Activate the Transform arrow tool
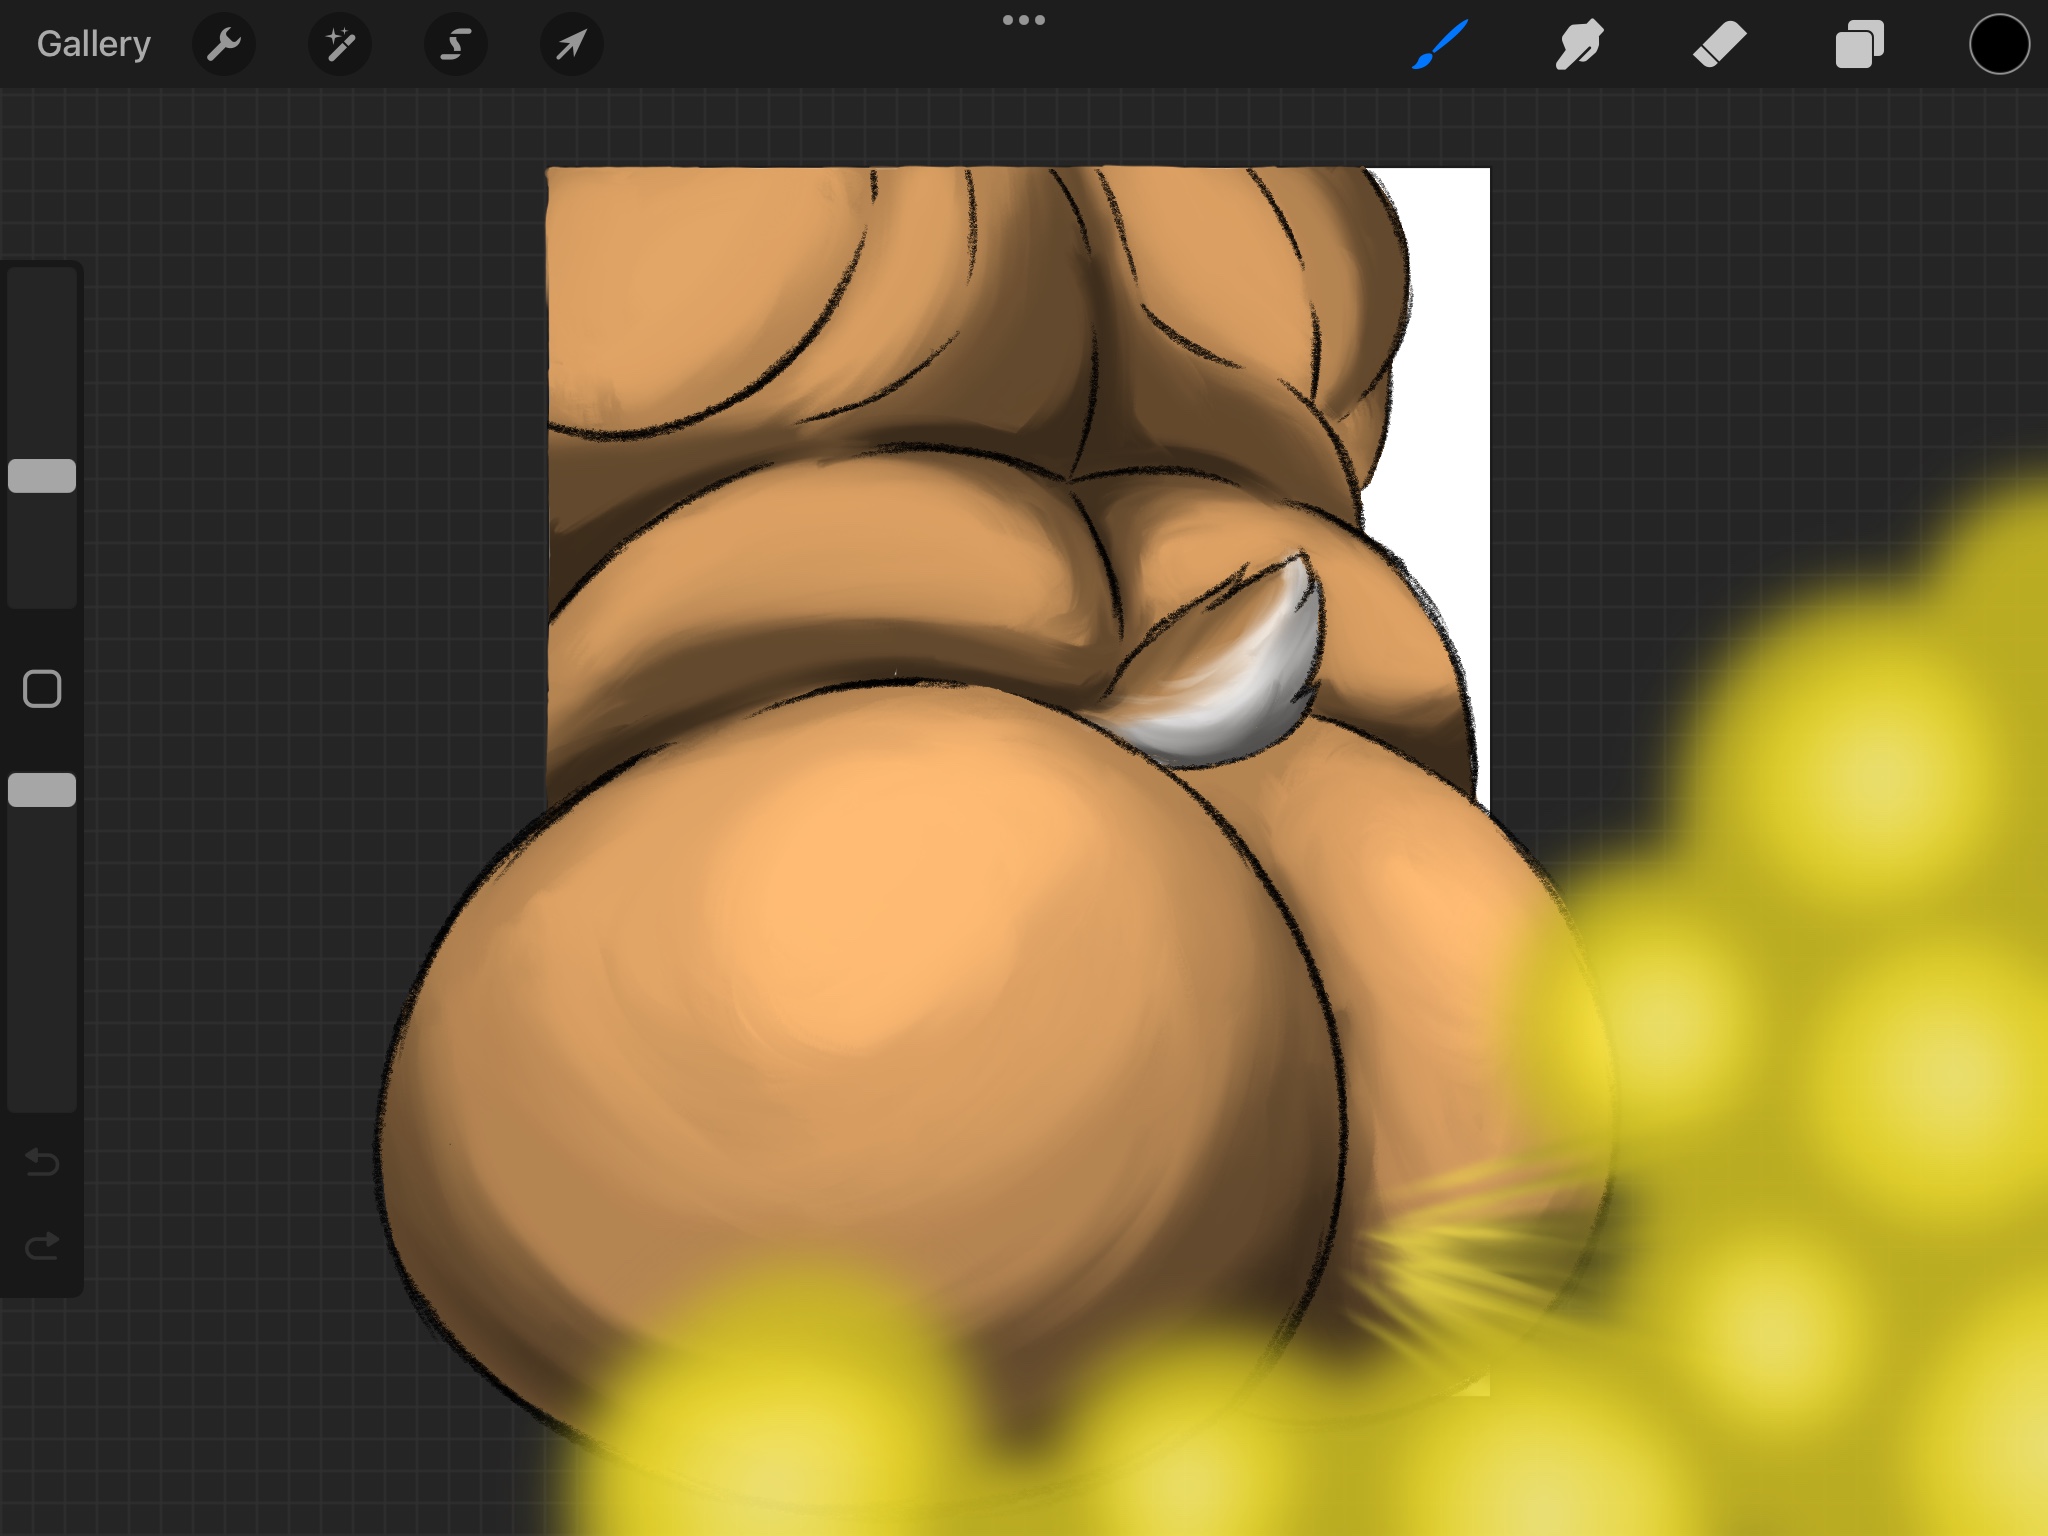2048x1536 pixels. (x=571, y=44)
